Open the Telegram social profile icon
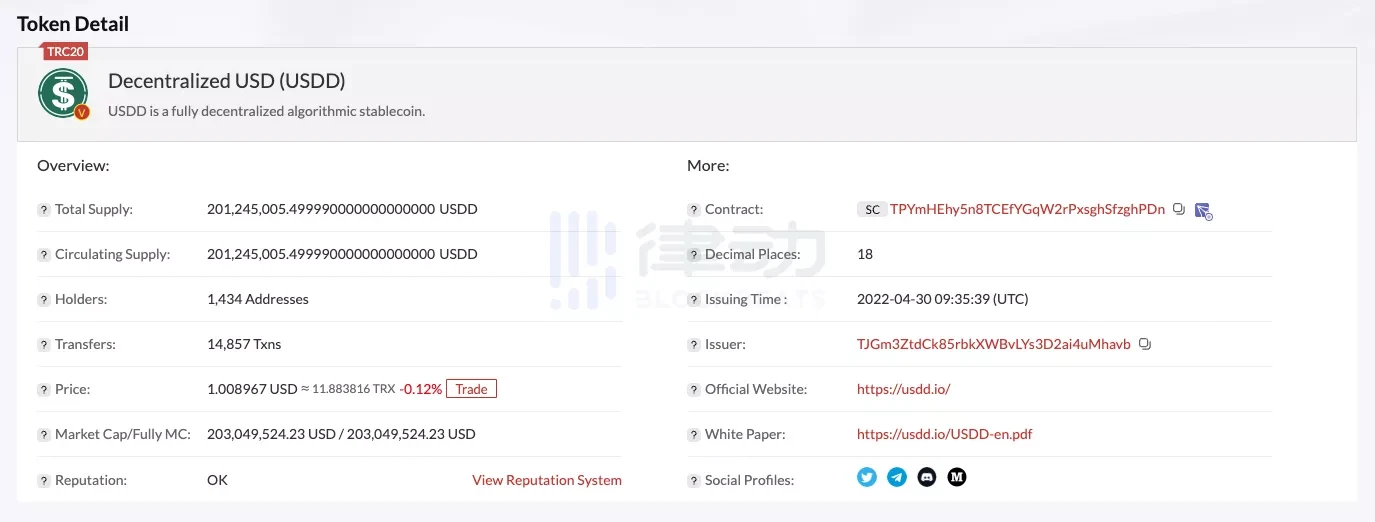The height and width of the screenshot is (522, 1375). pyautogui.click(x=897, y=477)
